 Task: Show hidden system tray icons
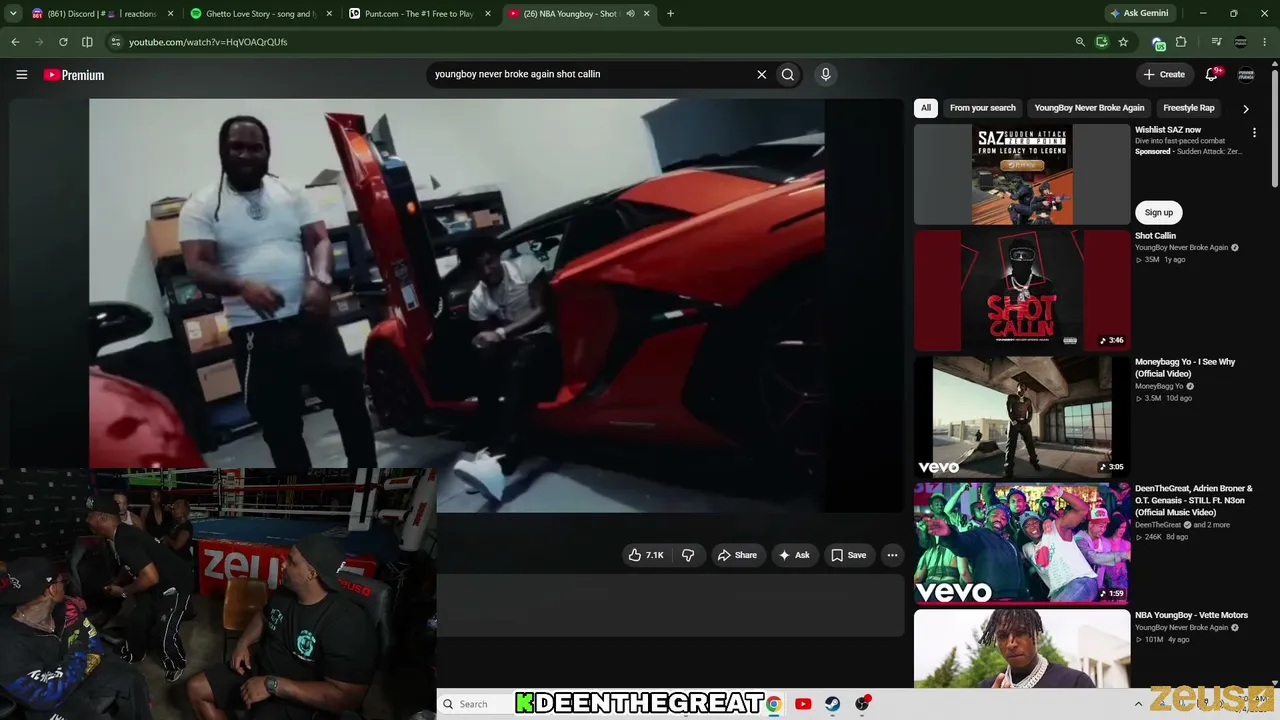[x=1138, y=704]
